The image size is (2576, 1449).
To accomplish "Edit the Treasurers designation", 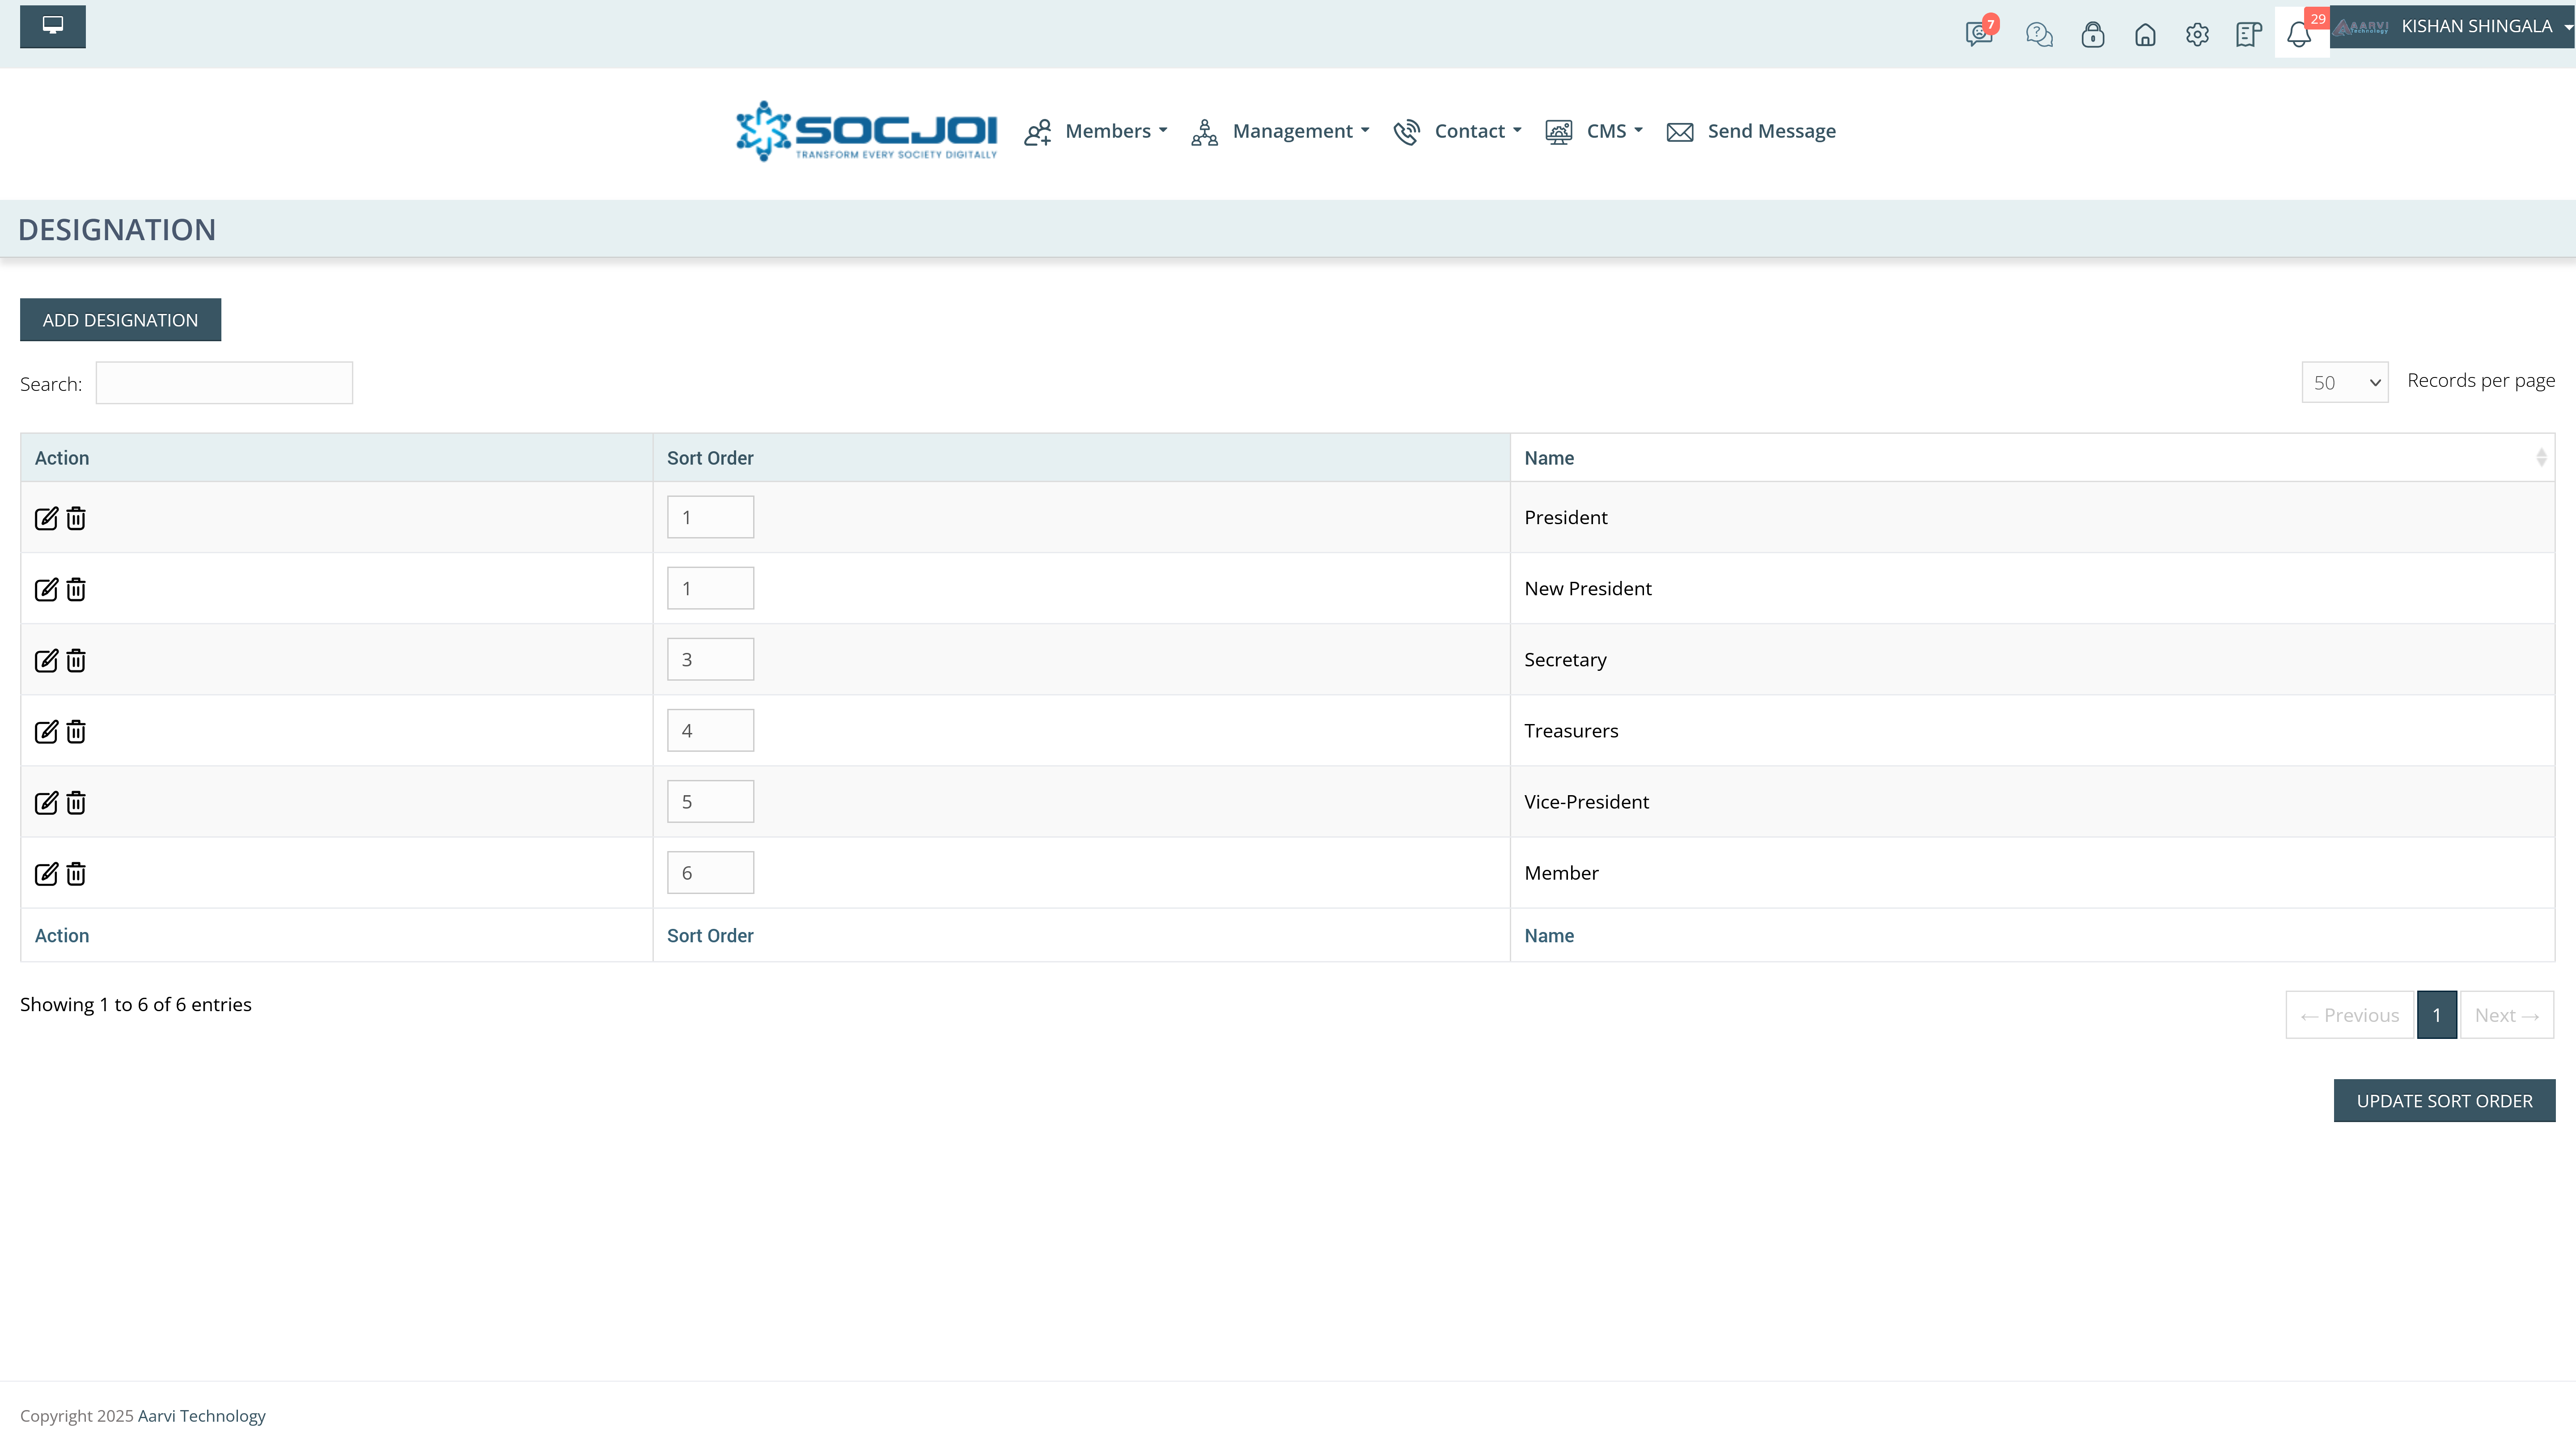I will [46, 731].
